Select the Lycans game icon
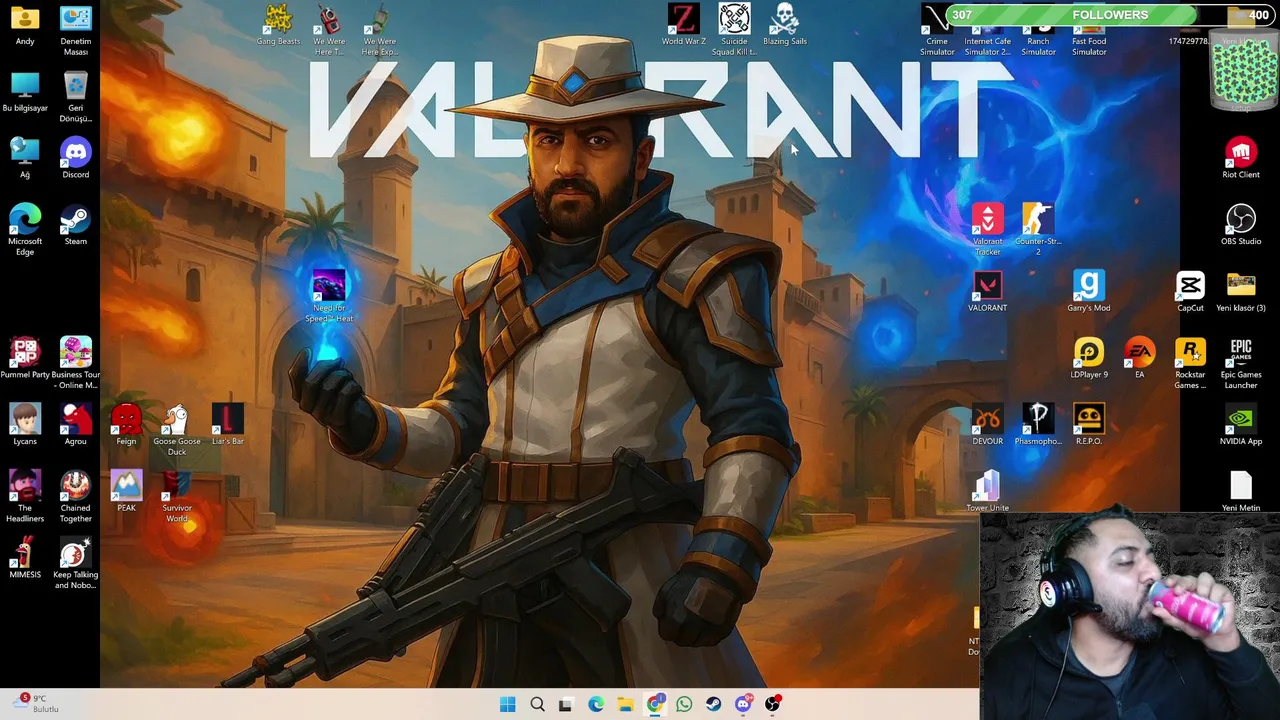 point(25,425)
